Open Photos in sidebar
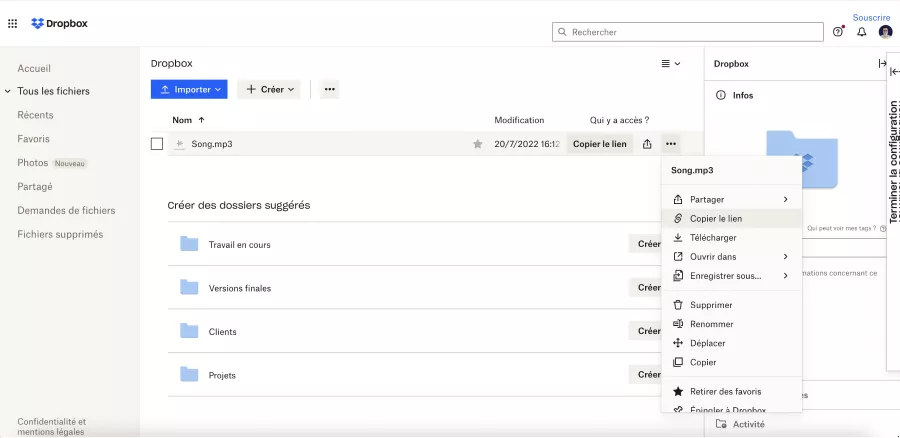900x438 pixels. pyautogui.click(x=33, y=163)
